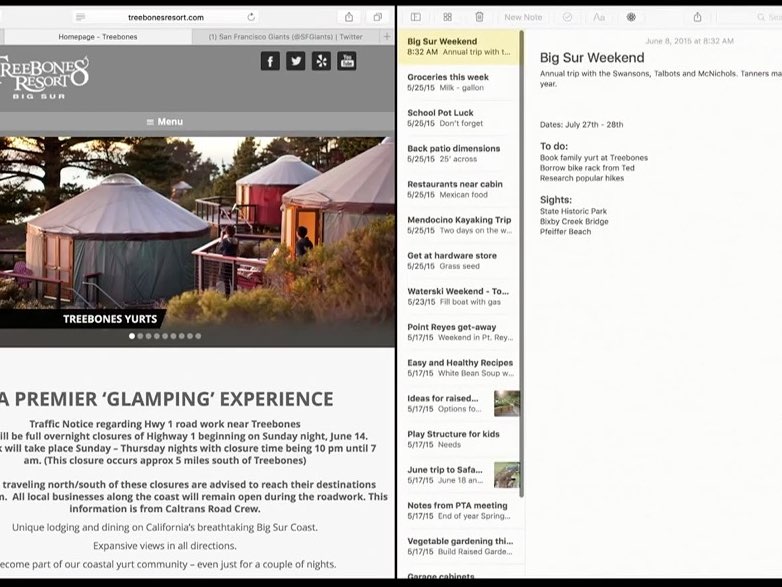Share the Big Sur Weekend note

(697, 17)
